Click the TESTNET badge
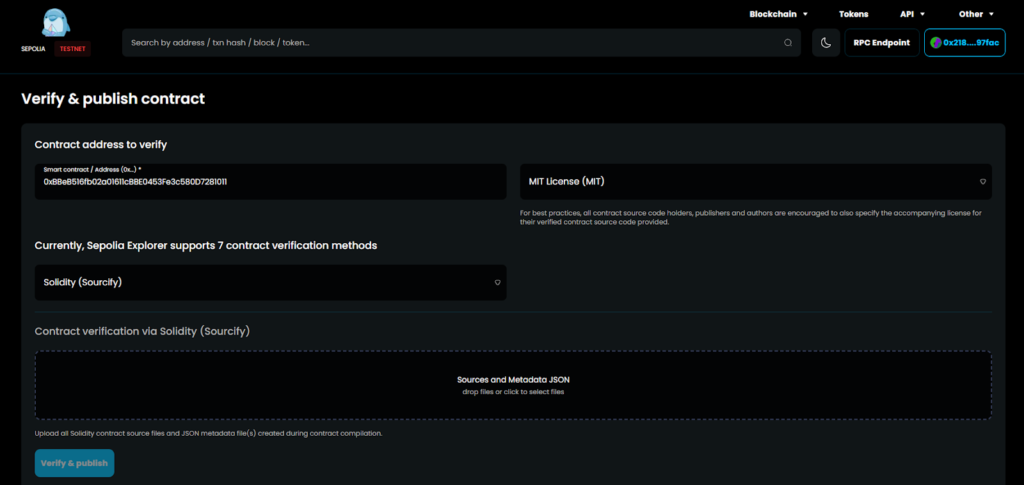Viewport: 1024px width, 485px height. (72, 49)
